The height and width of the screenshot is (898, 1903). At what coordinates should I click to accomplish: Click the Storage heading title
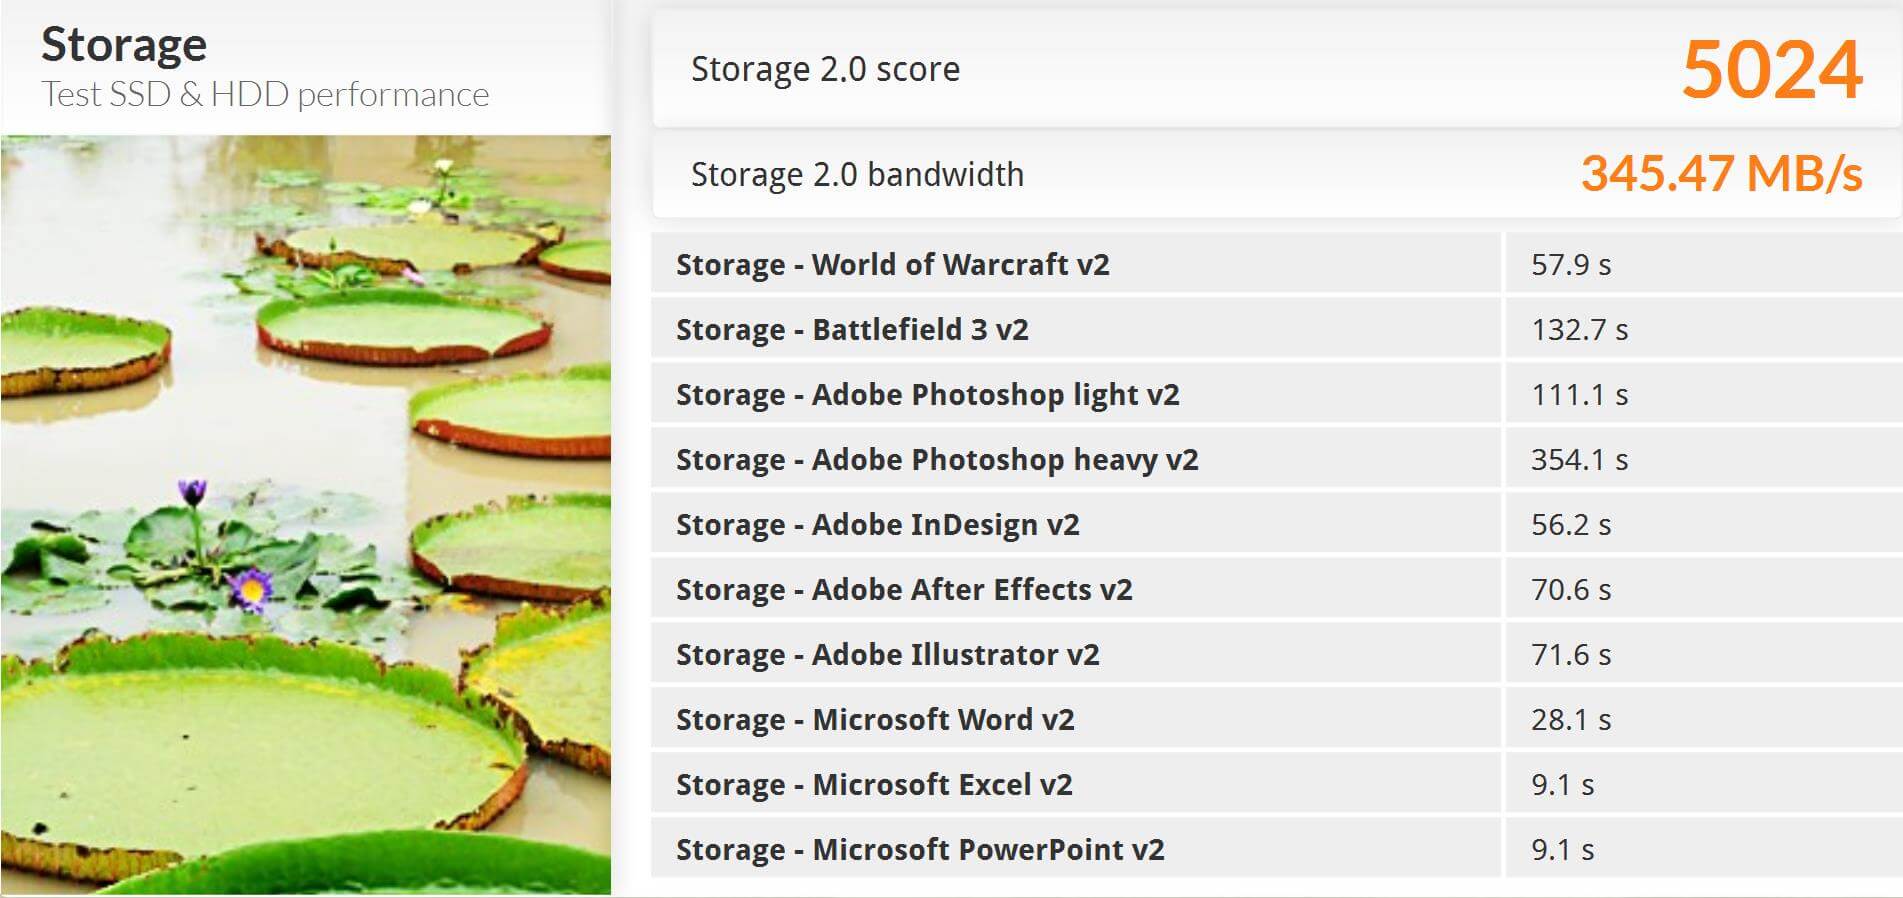point(124,45)
